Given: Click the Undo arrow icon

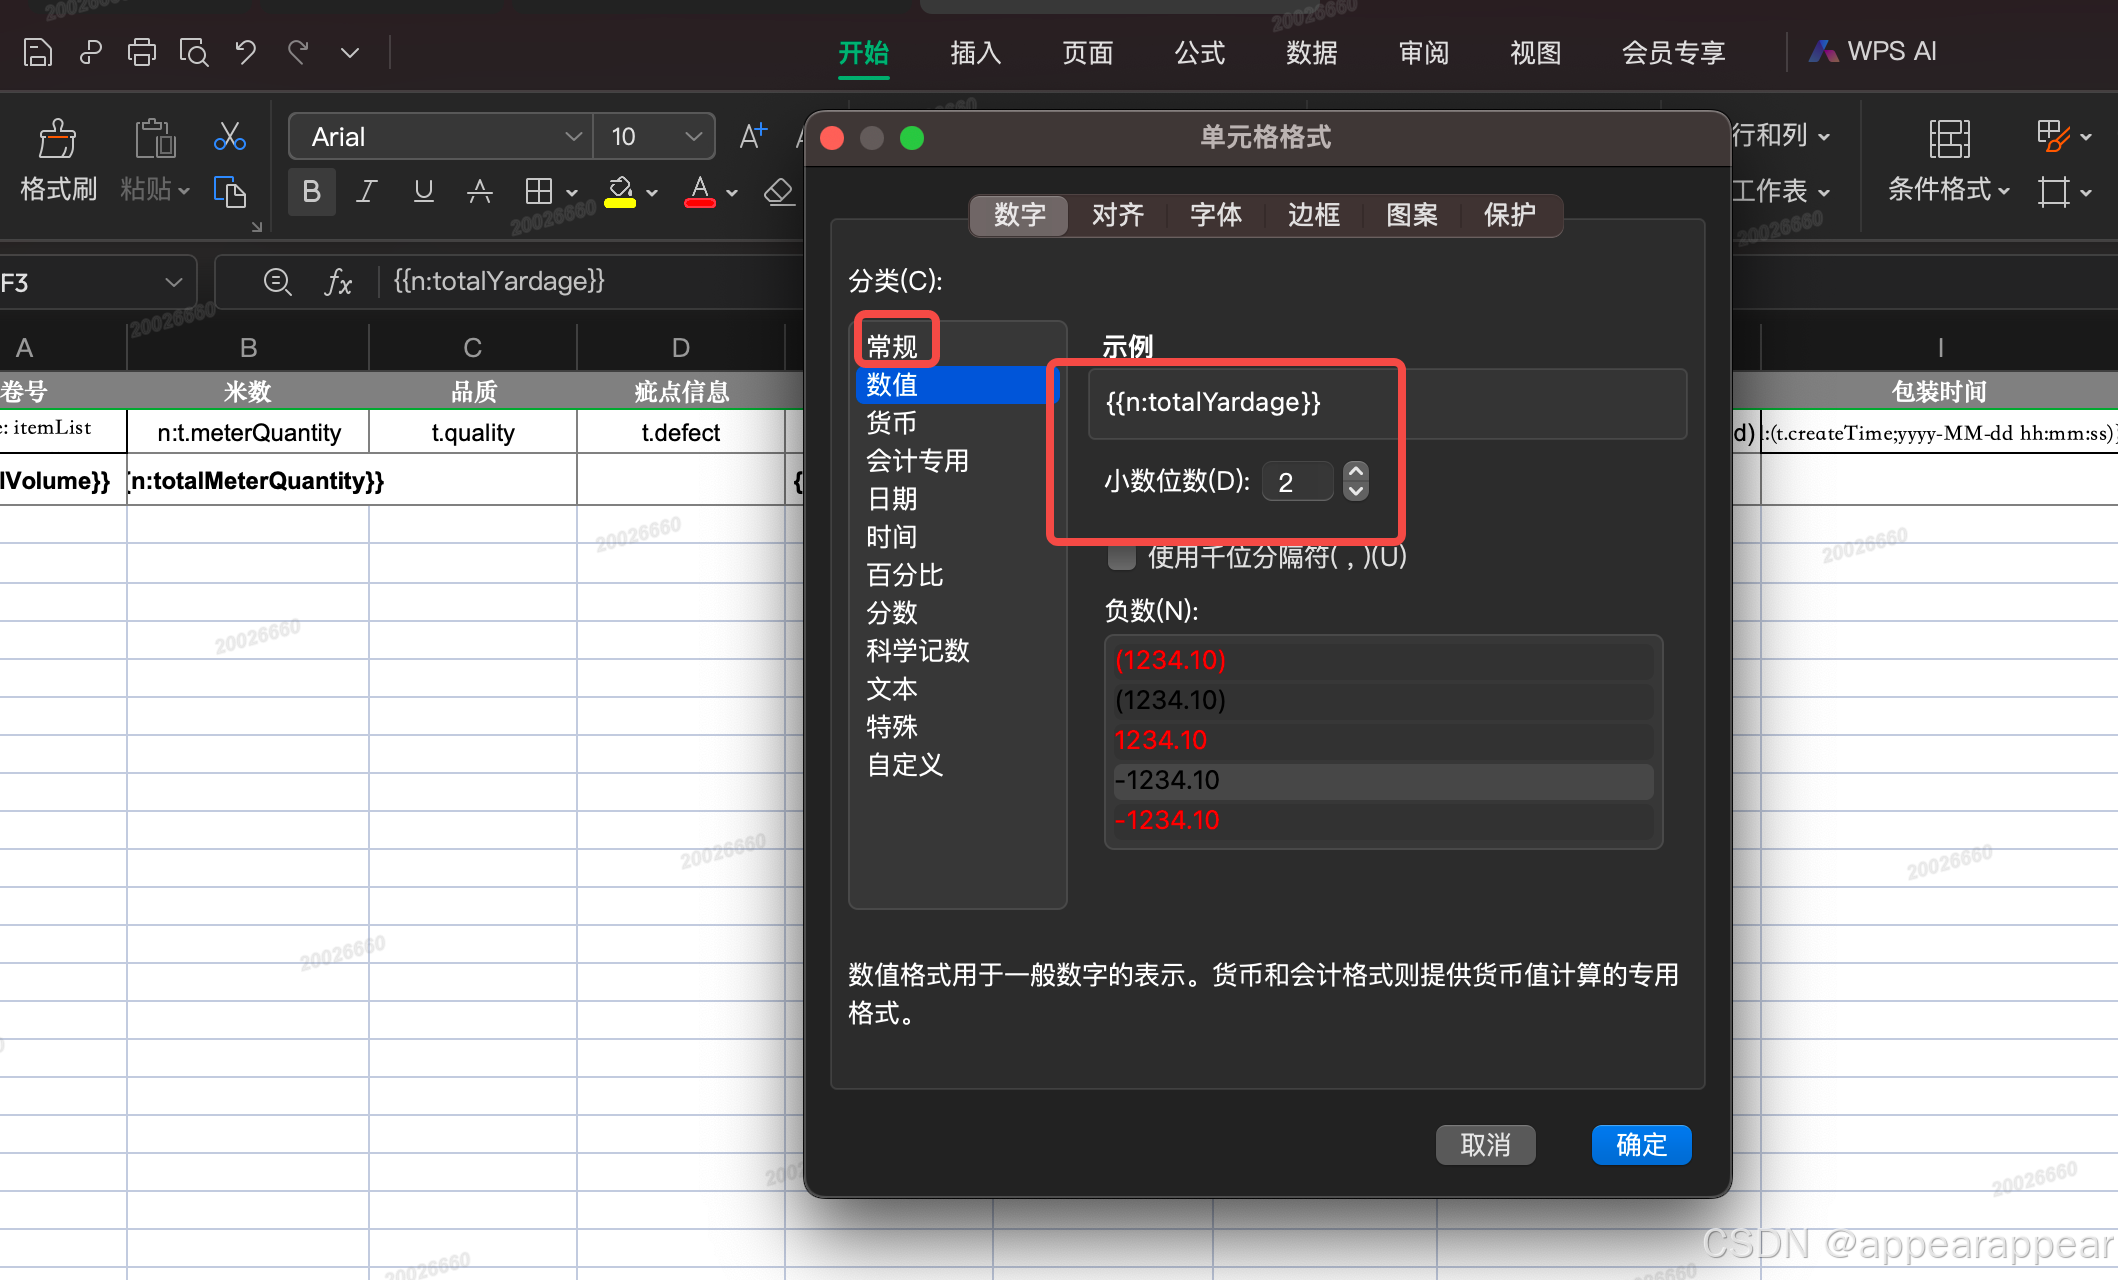Looking at the screenshot, I should pyautogui.click(x=245, y=52).
